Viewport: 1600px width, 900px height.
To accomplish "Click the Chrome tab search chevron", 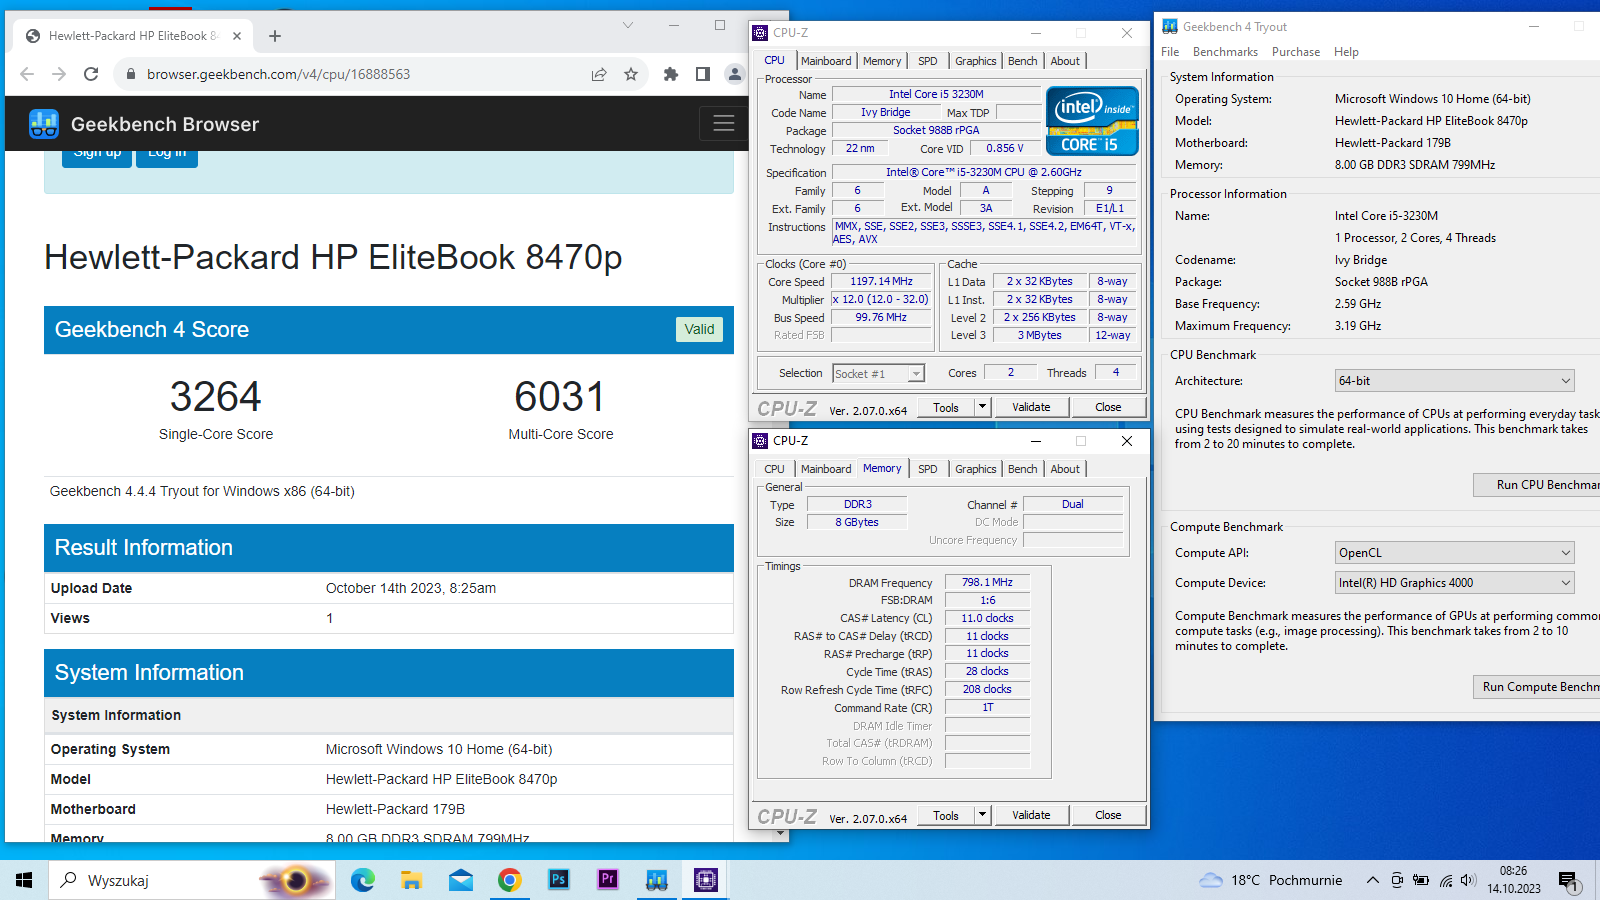I will (628, 25).
